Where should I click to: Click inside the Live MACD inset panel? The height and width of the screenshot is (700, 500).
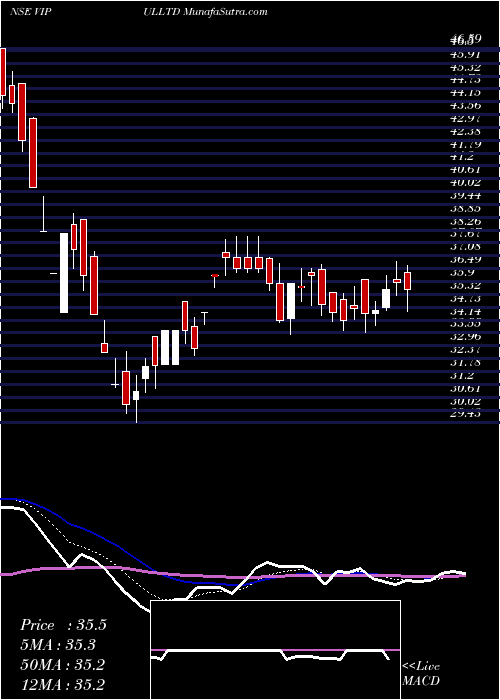coord(275,650)
